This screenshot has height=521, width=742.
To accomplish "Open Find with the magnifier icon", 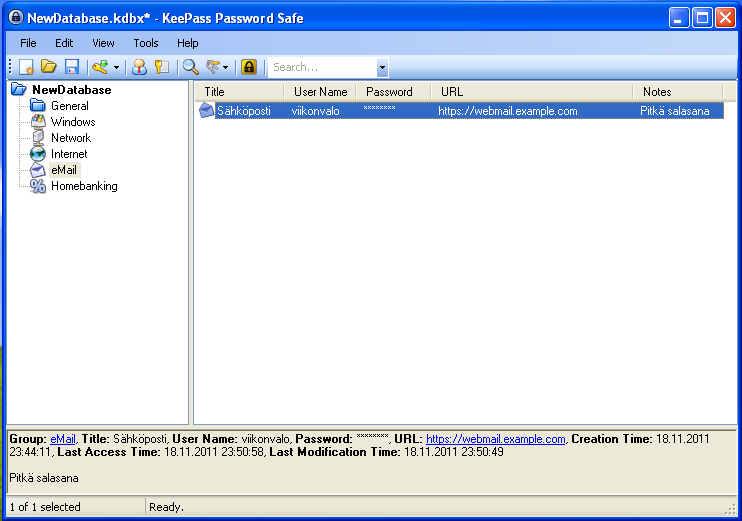I will pyautogui.click(x=191, y=67).
